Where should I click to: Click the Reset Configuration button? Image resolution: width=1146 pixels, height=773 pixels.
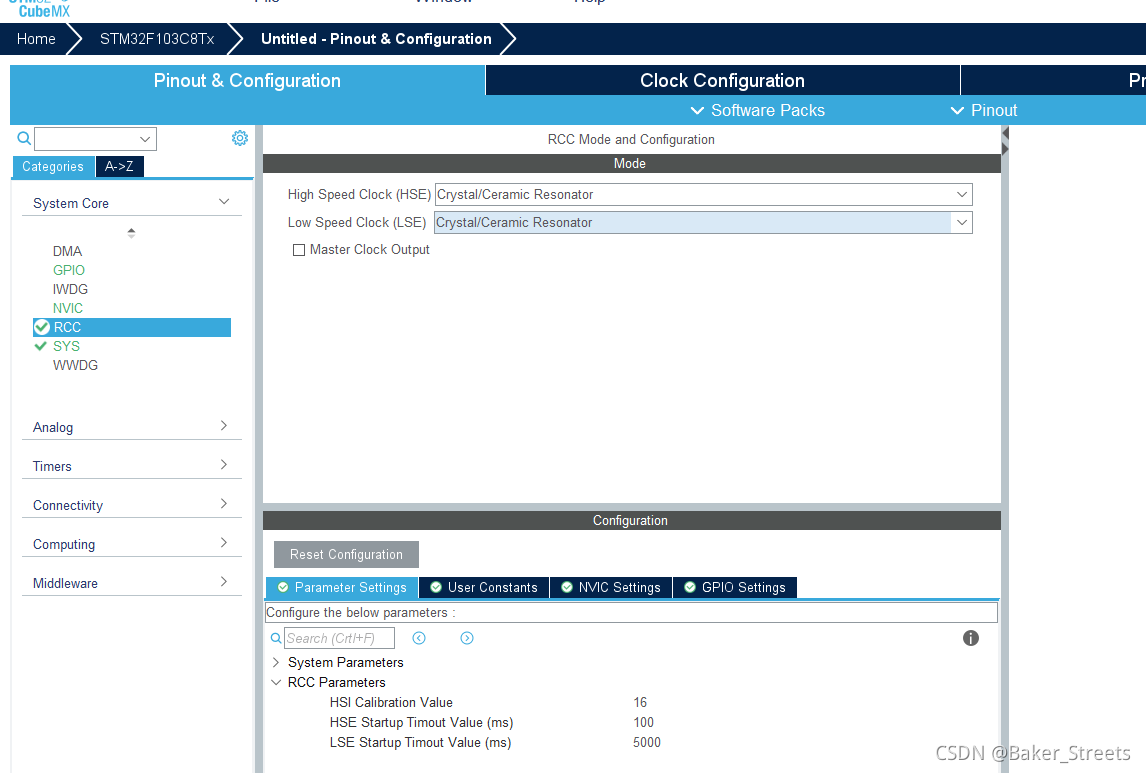click(346, 555)
